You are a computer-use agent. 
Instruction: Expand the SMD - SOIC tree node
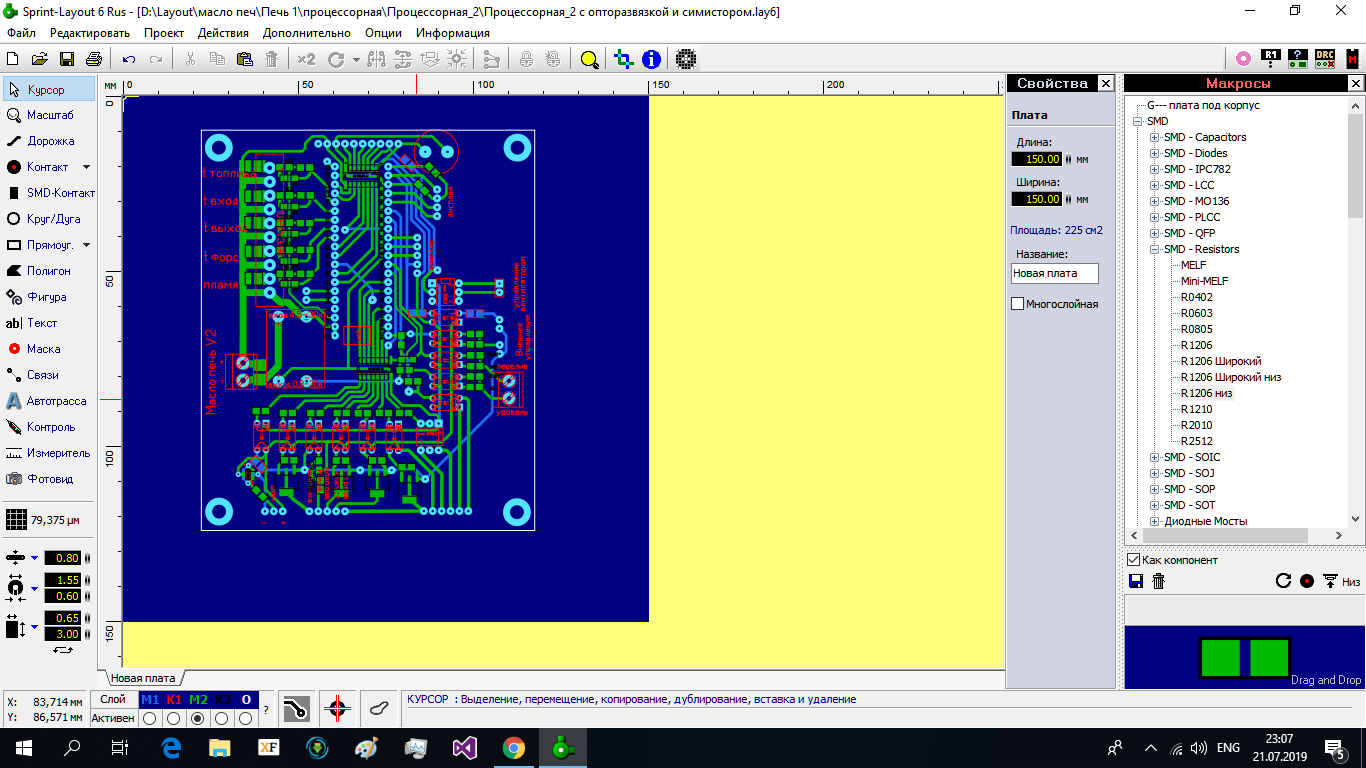pos(1154,457)
